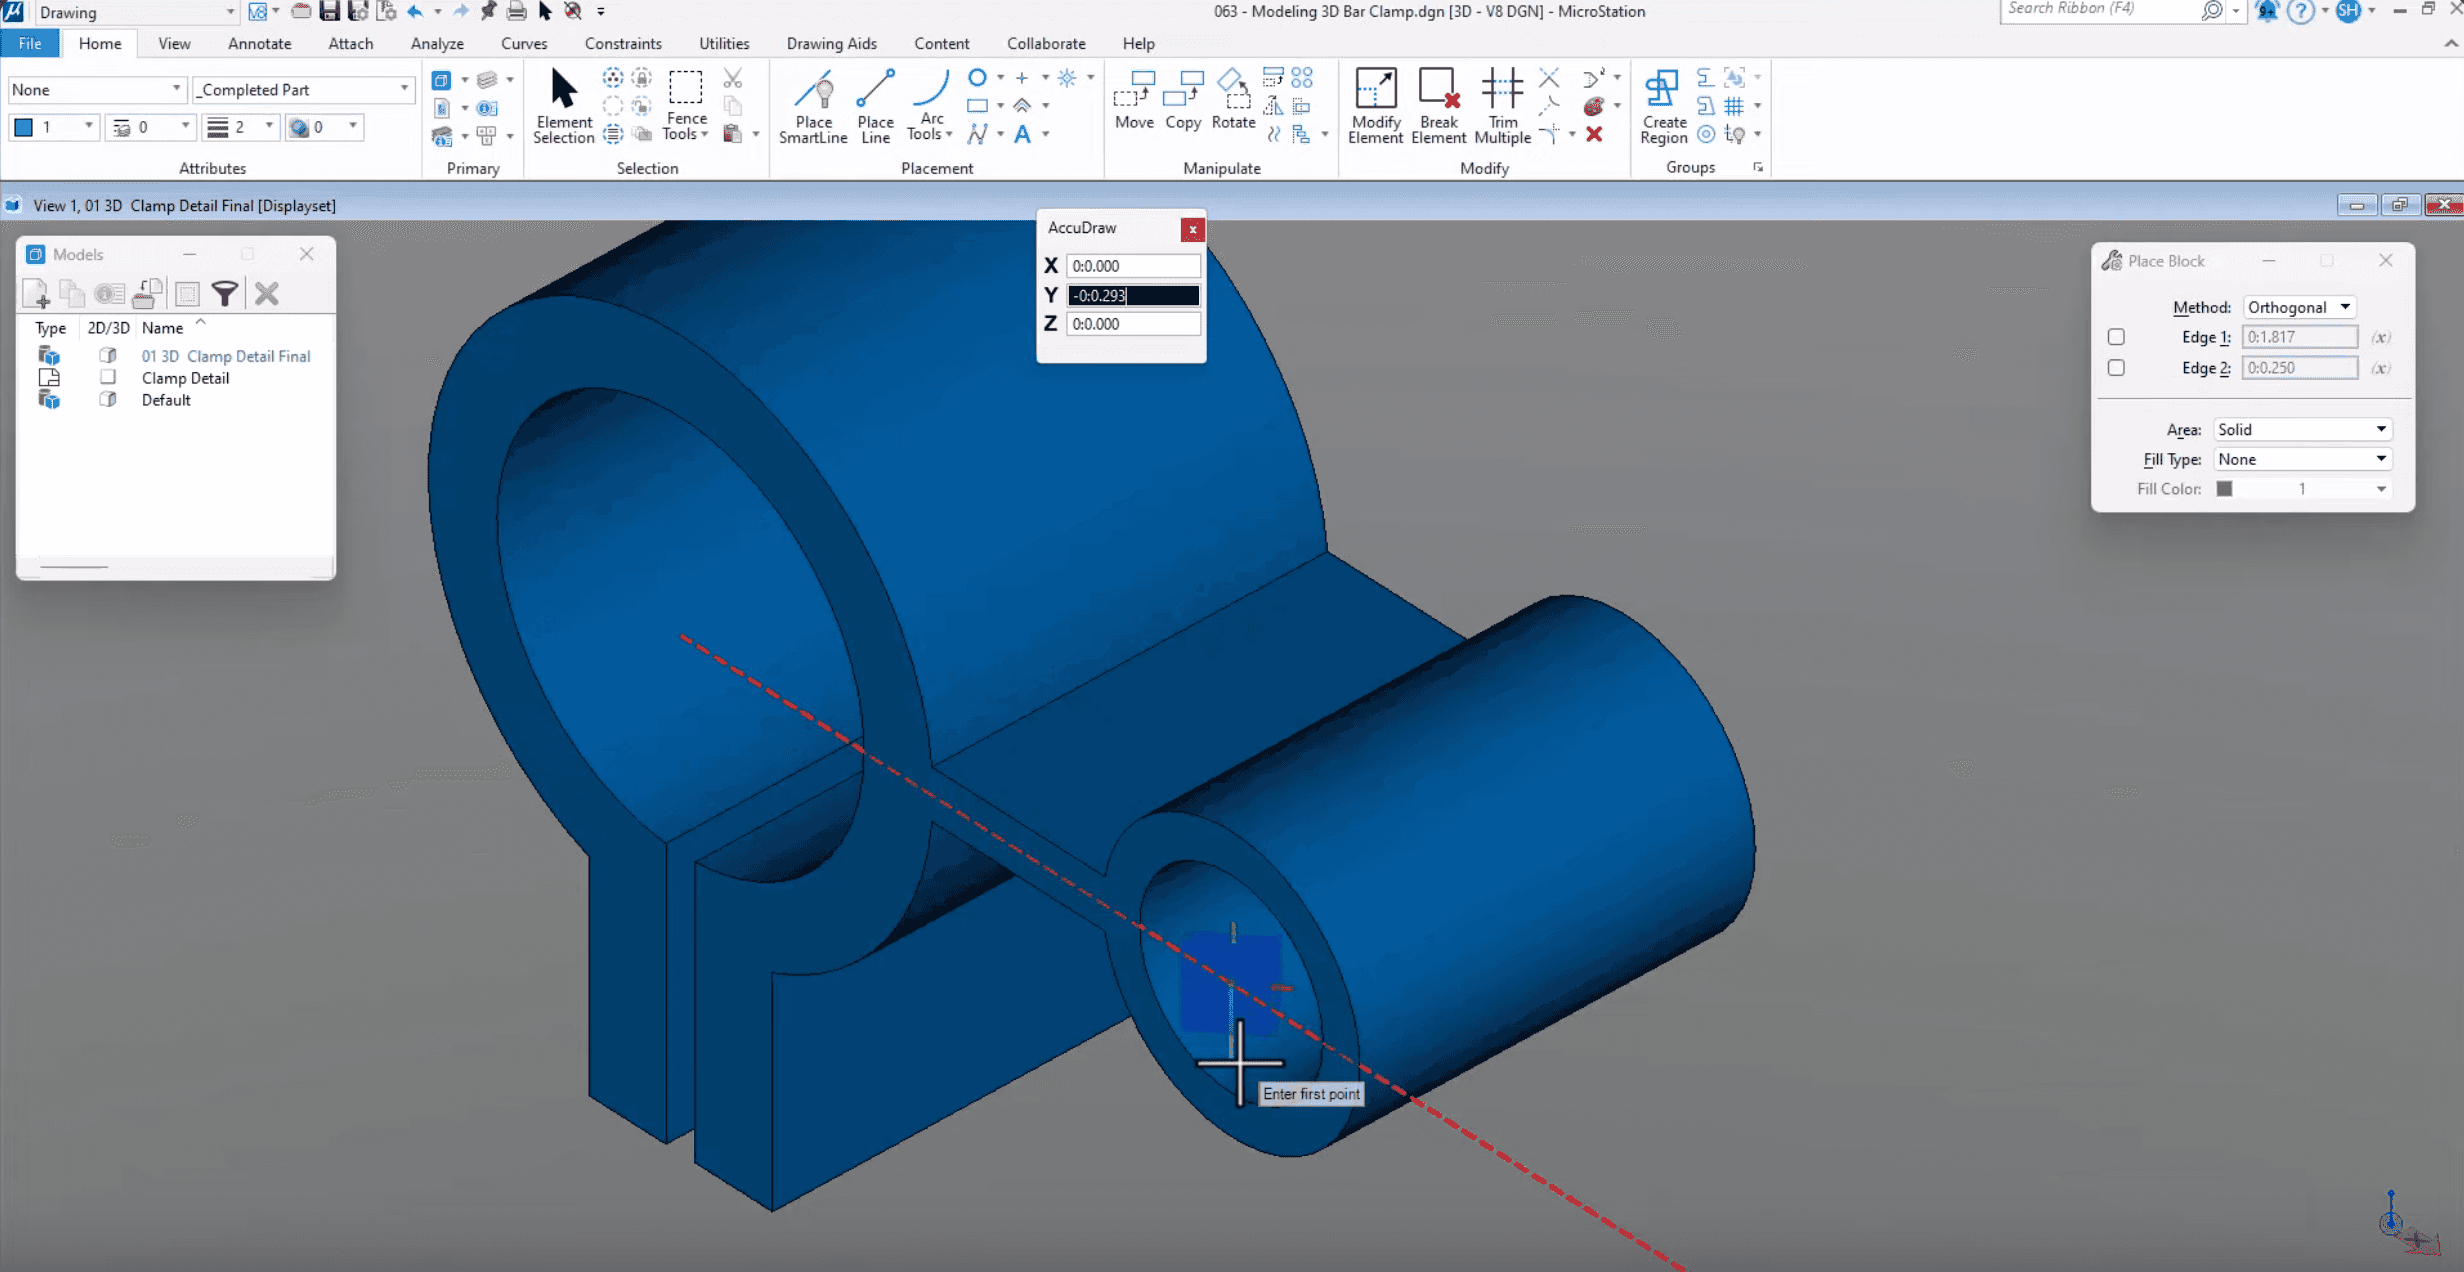Activate the Place Line tool
The image size is (2464, 1272).
875,106
